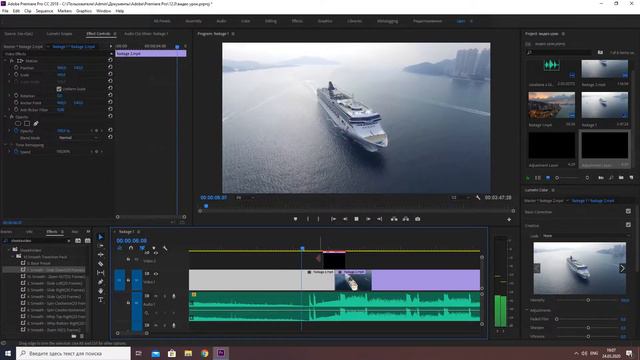Open the Look dropdown in Lumetri

click(586, 236)
